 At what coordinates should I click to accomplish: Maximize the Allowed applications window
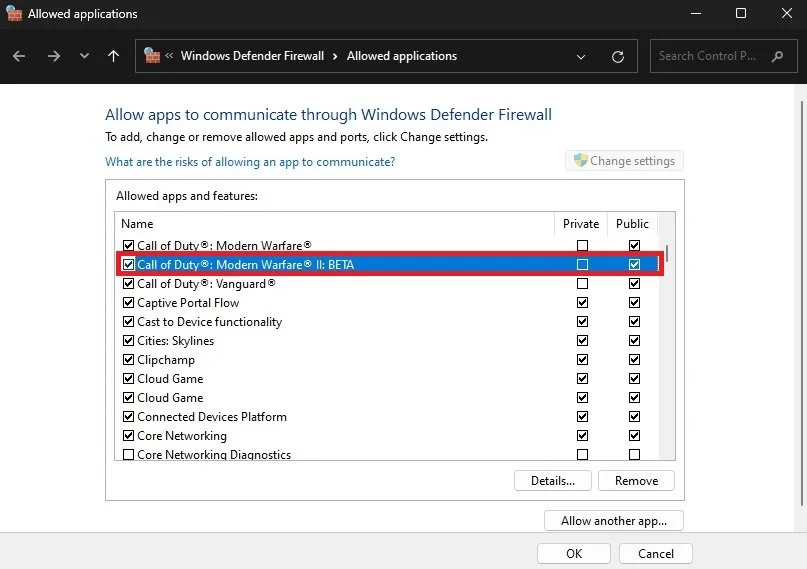(741, 13)
